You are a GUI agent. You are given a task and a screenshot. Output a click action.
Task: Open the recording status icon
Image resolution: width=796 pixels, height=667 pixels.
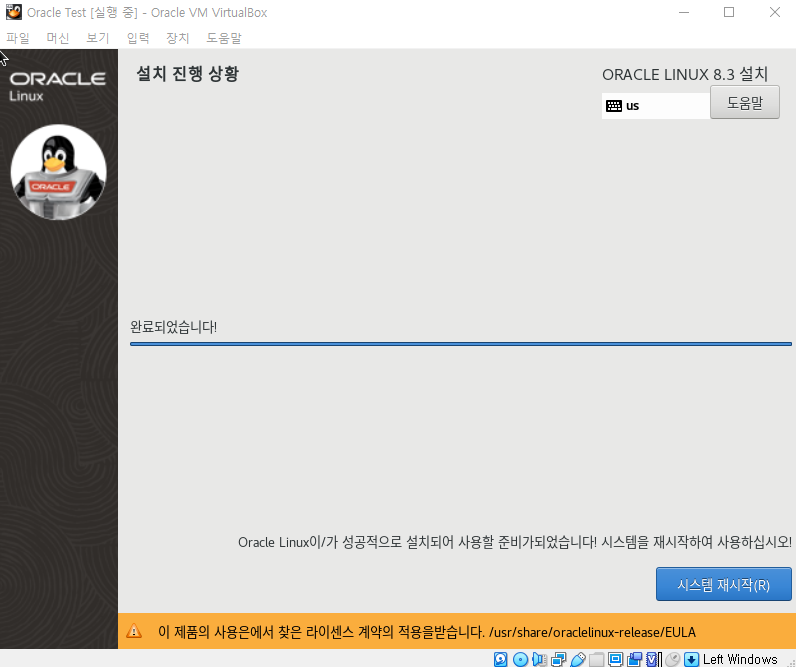(x=635, y=659)
